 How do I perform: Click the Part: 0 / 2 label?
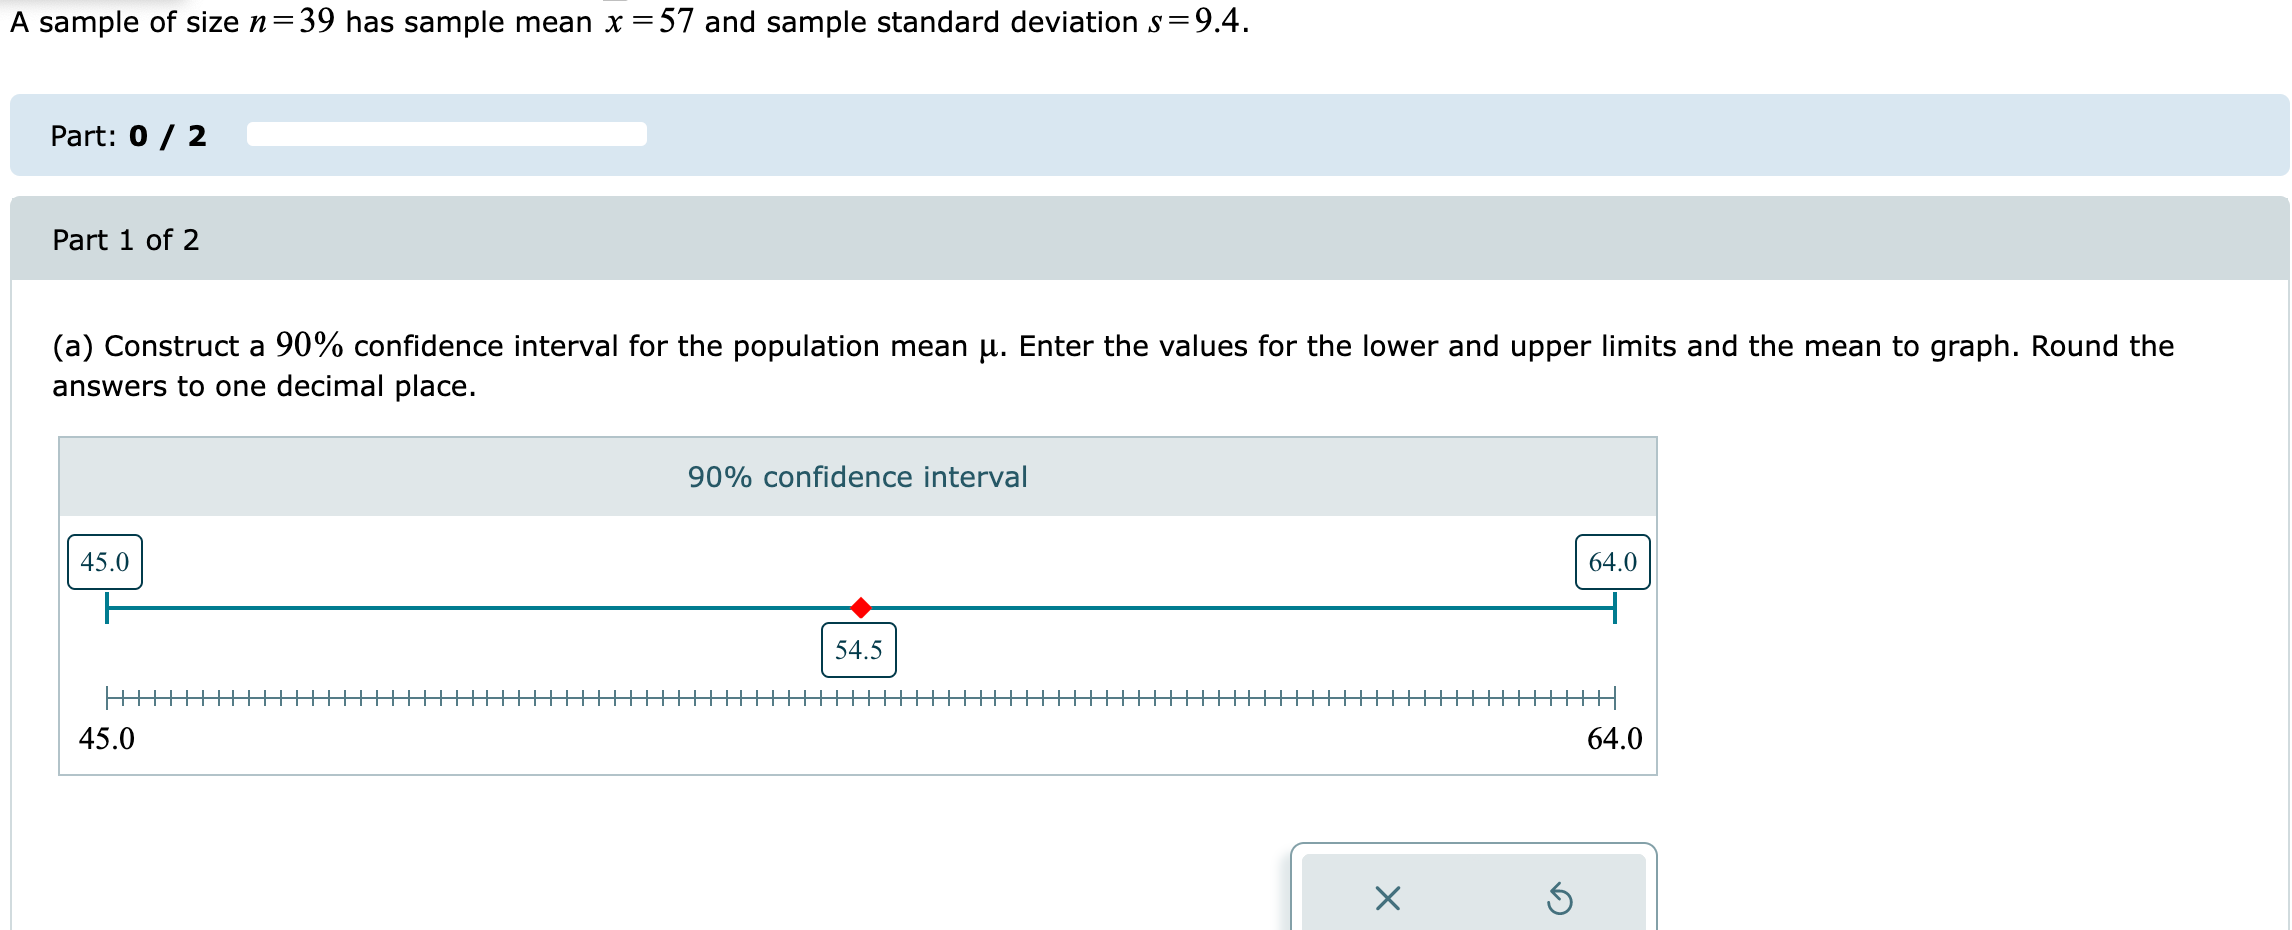128,137
